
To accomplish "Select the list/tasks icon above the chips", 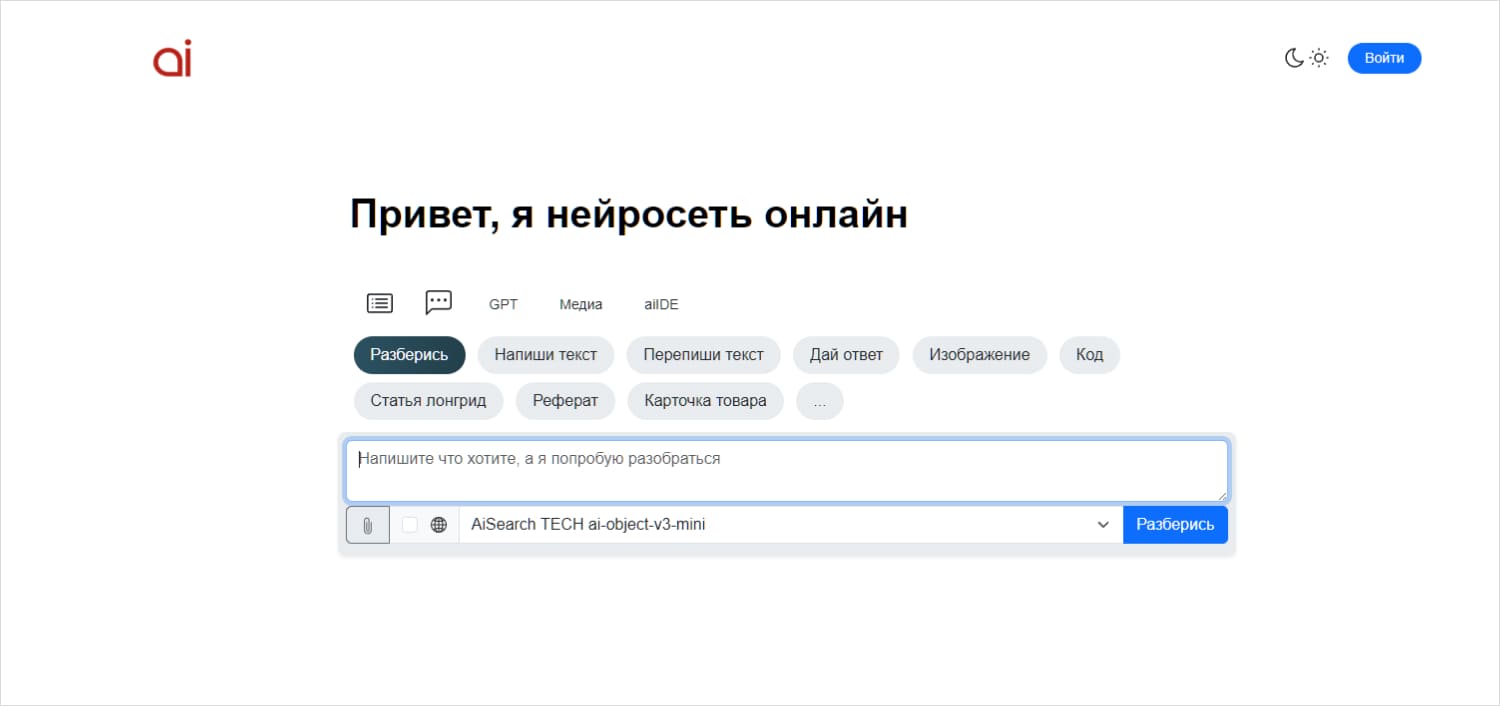I will [x=379, y=302].
